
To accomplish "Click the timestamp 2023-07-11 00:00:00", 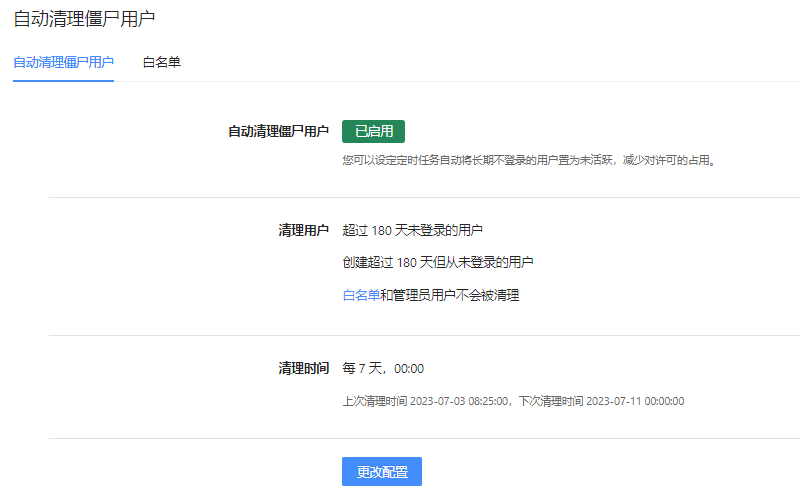I will (x=635, y=401).
